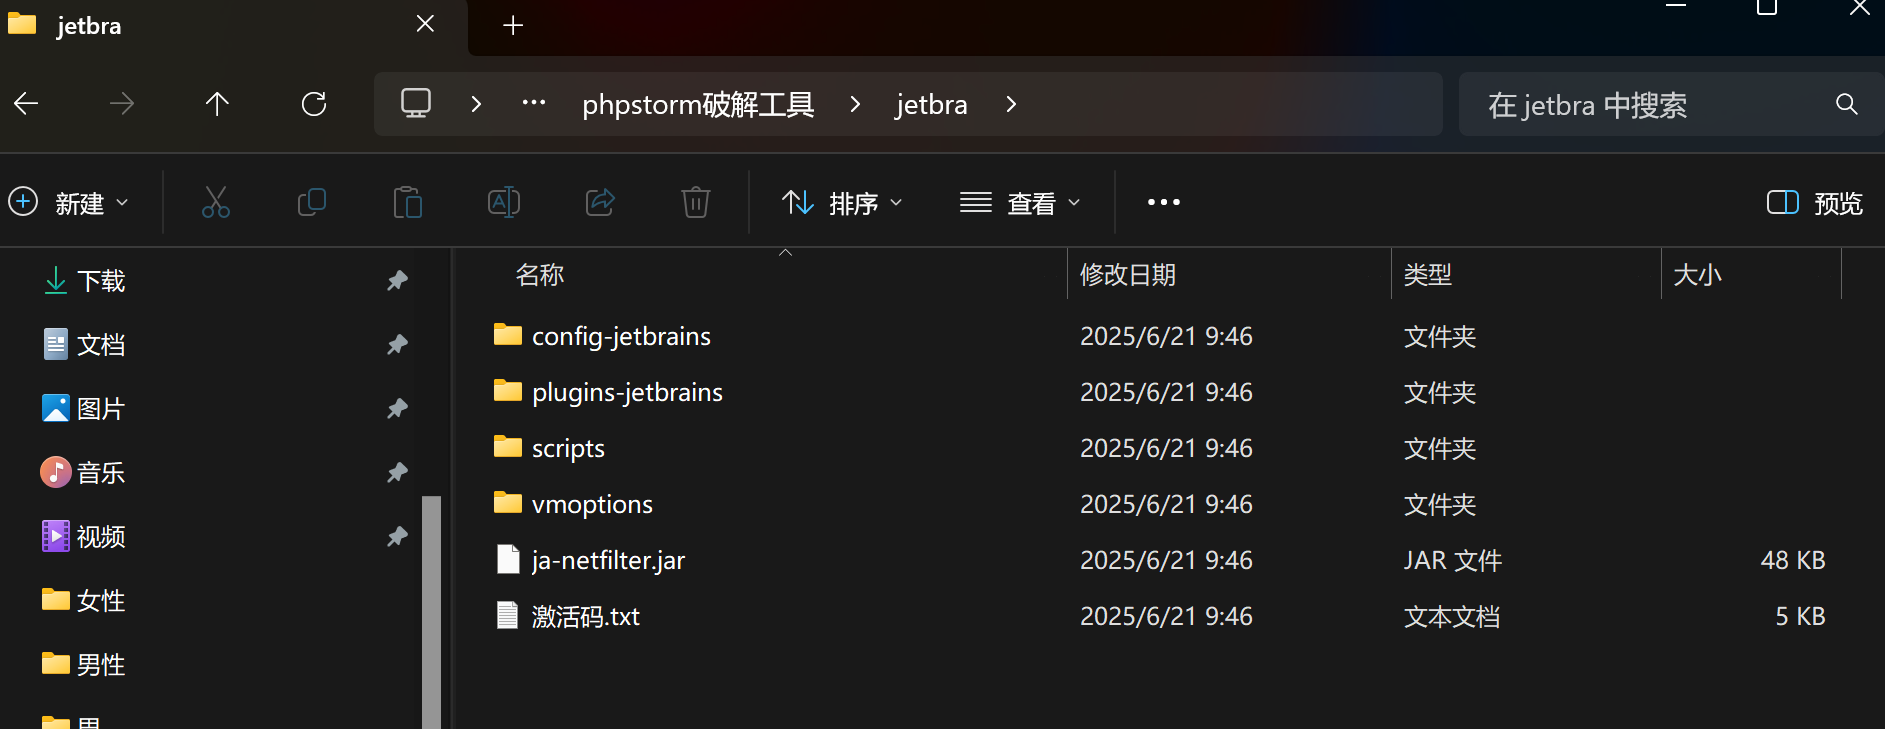Click the sidebar vertical scrollbar thumb

click(x=431, y=612)
